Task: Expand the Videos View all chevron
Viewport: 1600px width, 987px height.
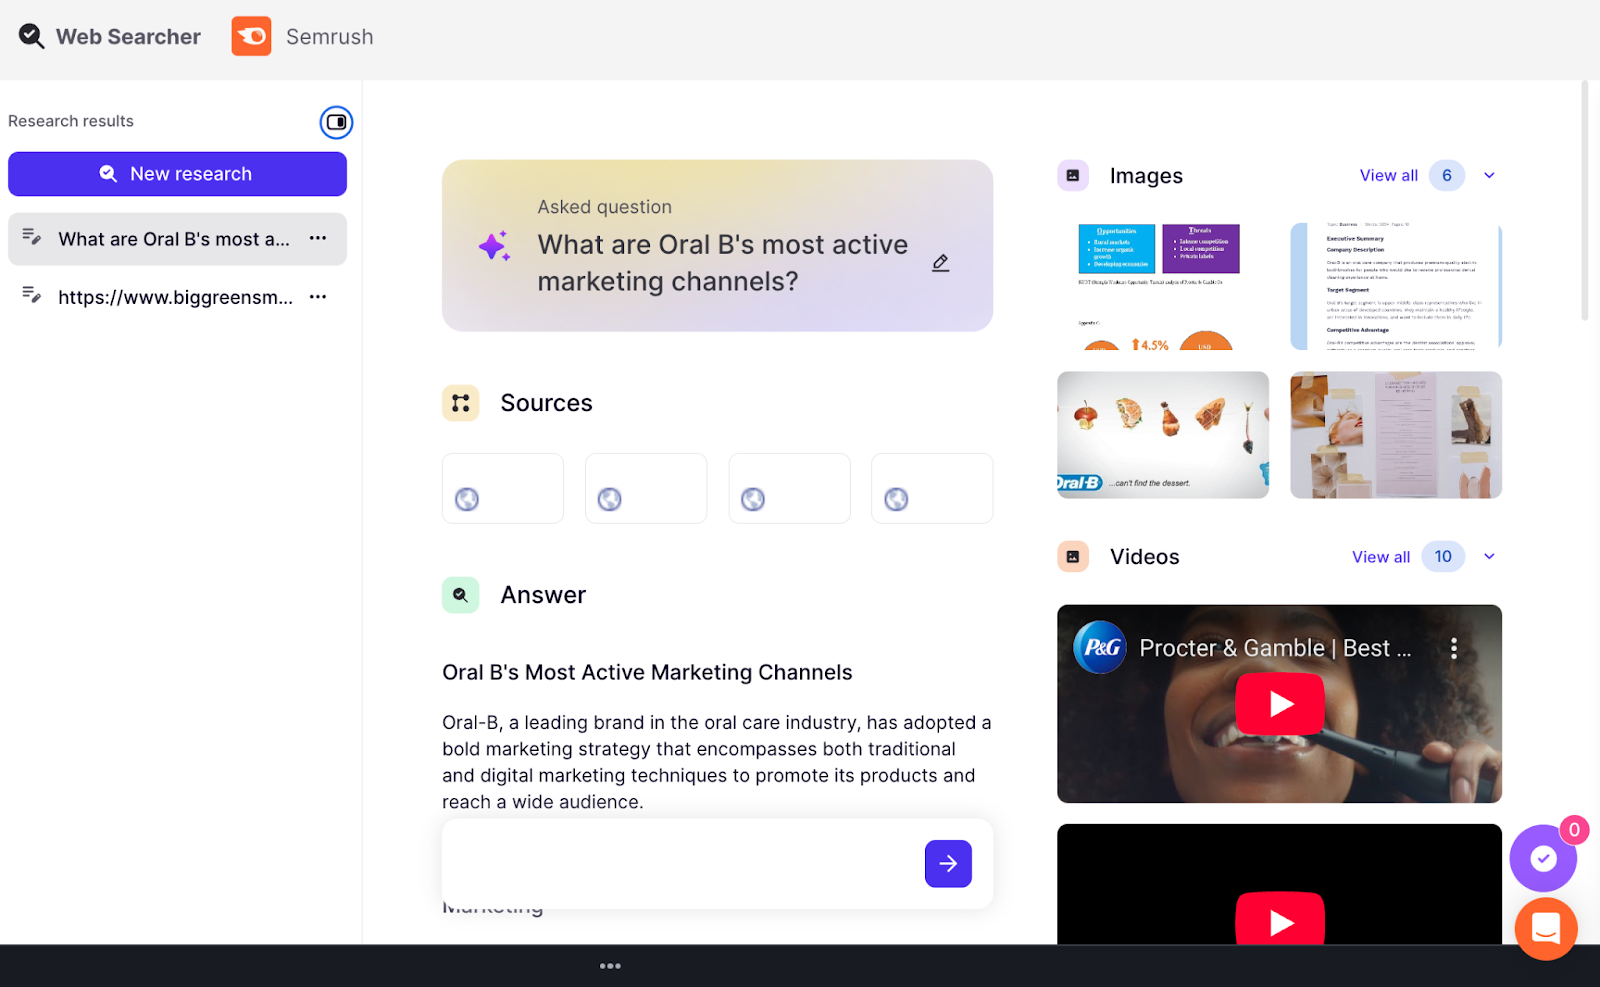Action: 1489,556
